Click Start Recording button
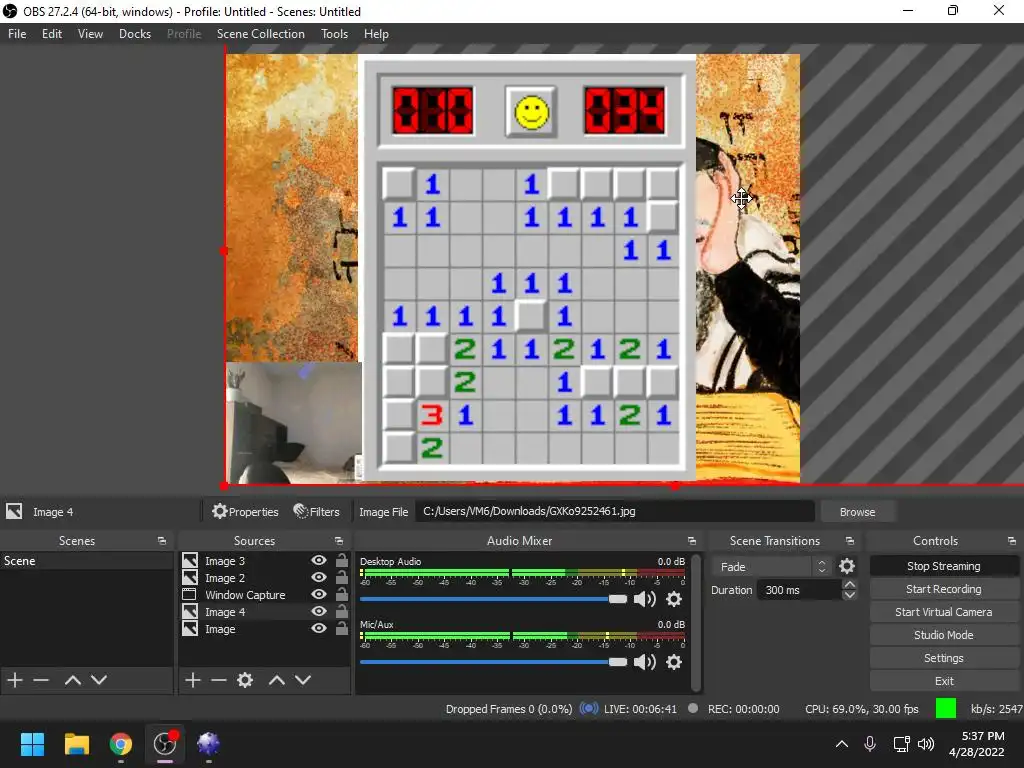 [x=944, y=589]
